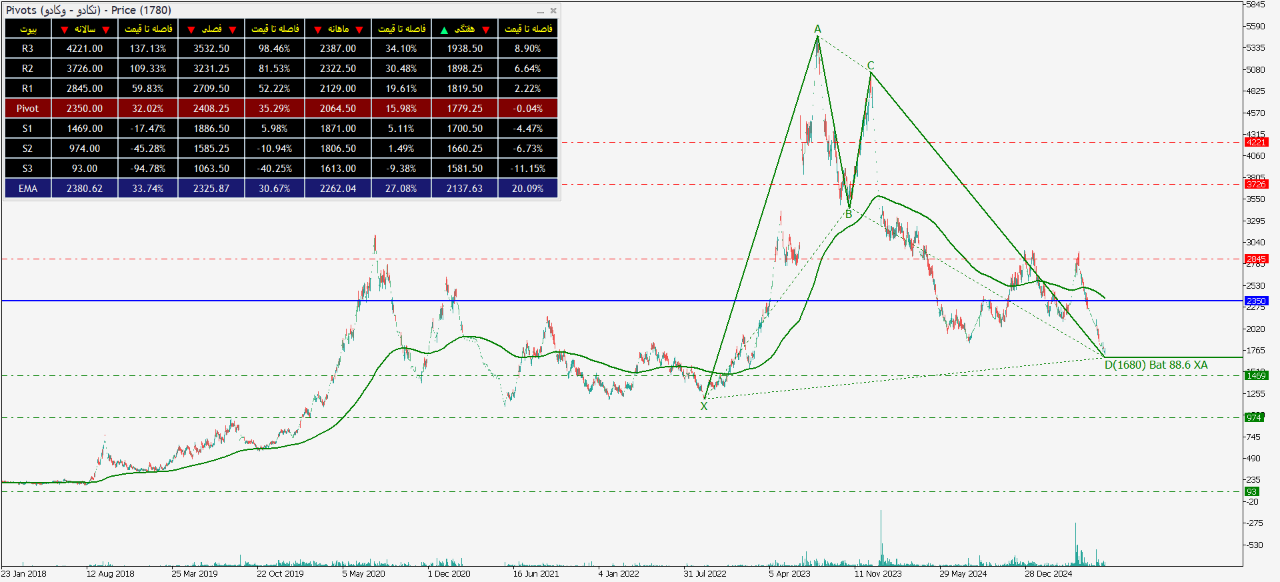Toggle the green up arrow beside هفتگی
Image resolution: width=1280 pixels, height=582 pixels.
[445, 29]
